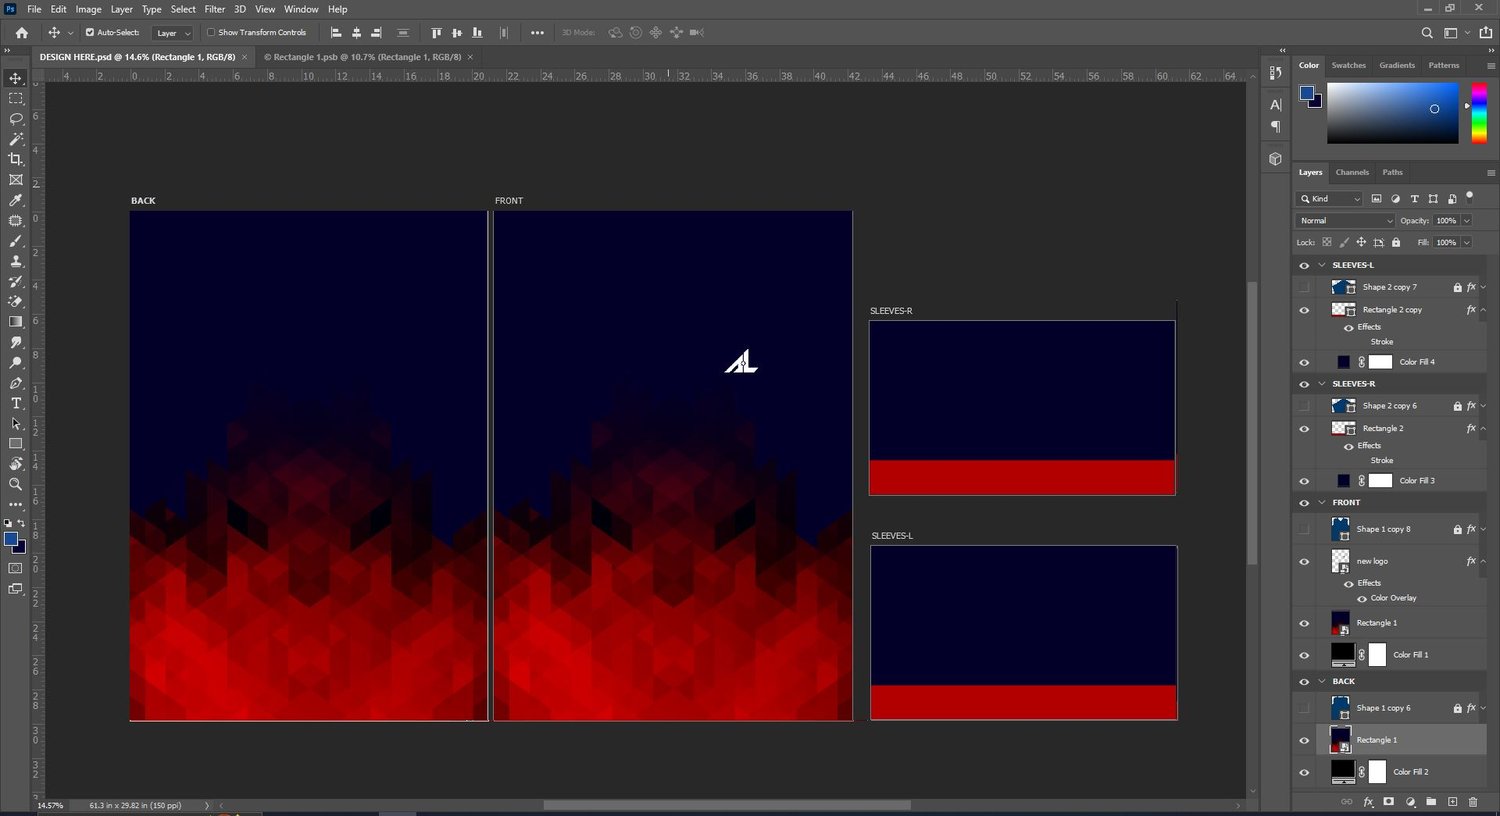Select the Rectangular Marquee tool
The height and width of the screenshot is (816, 1500).
[15, 98]
